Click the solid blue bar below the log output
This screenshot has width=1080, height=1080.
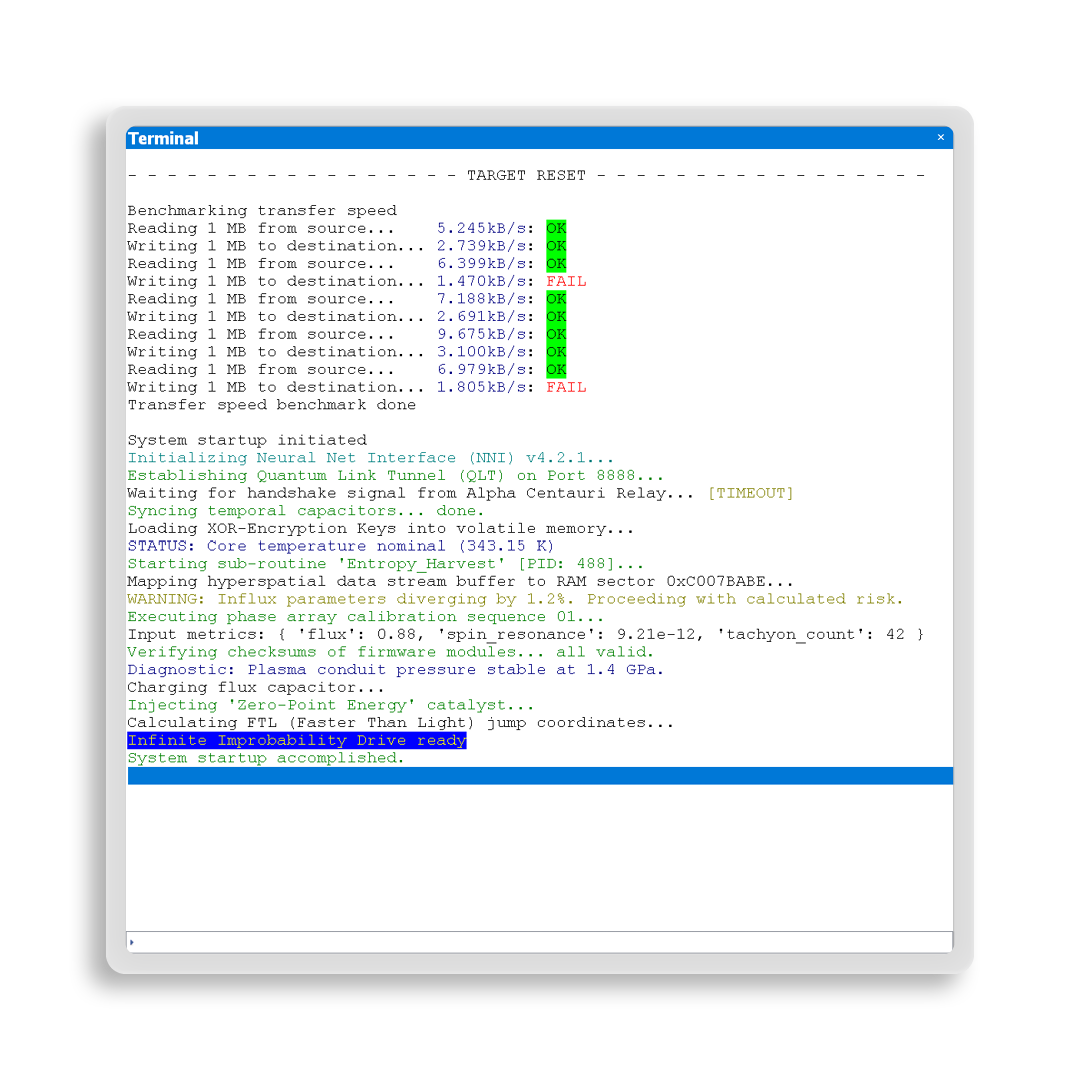point(540,776)
